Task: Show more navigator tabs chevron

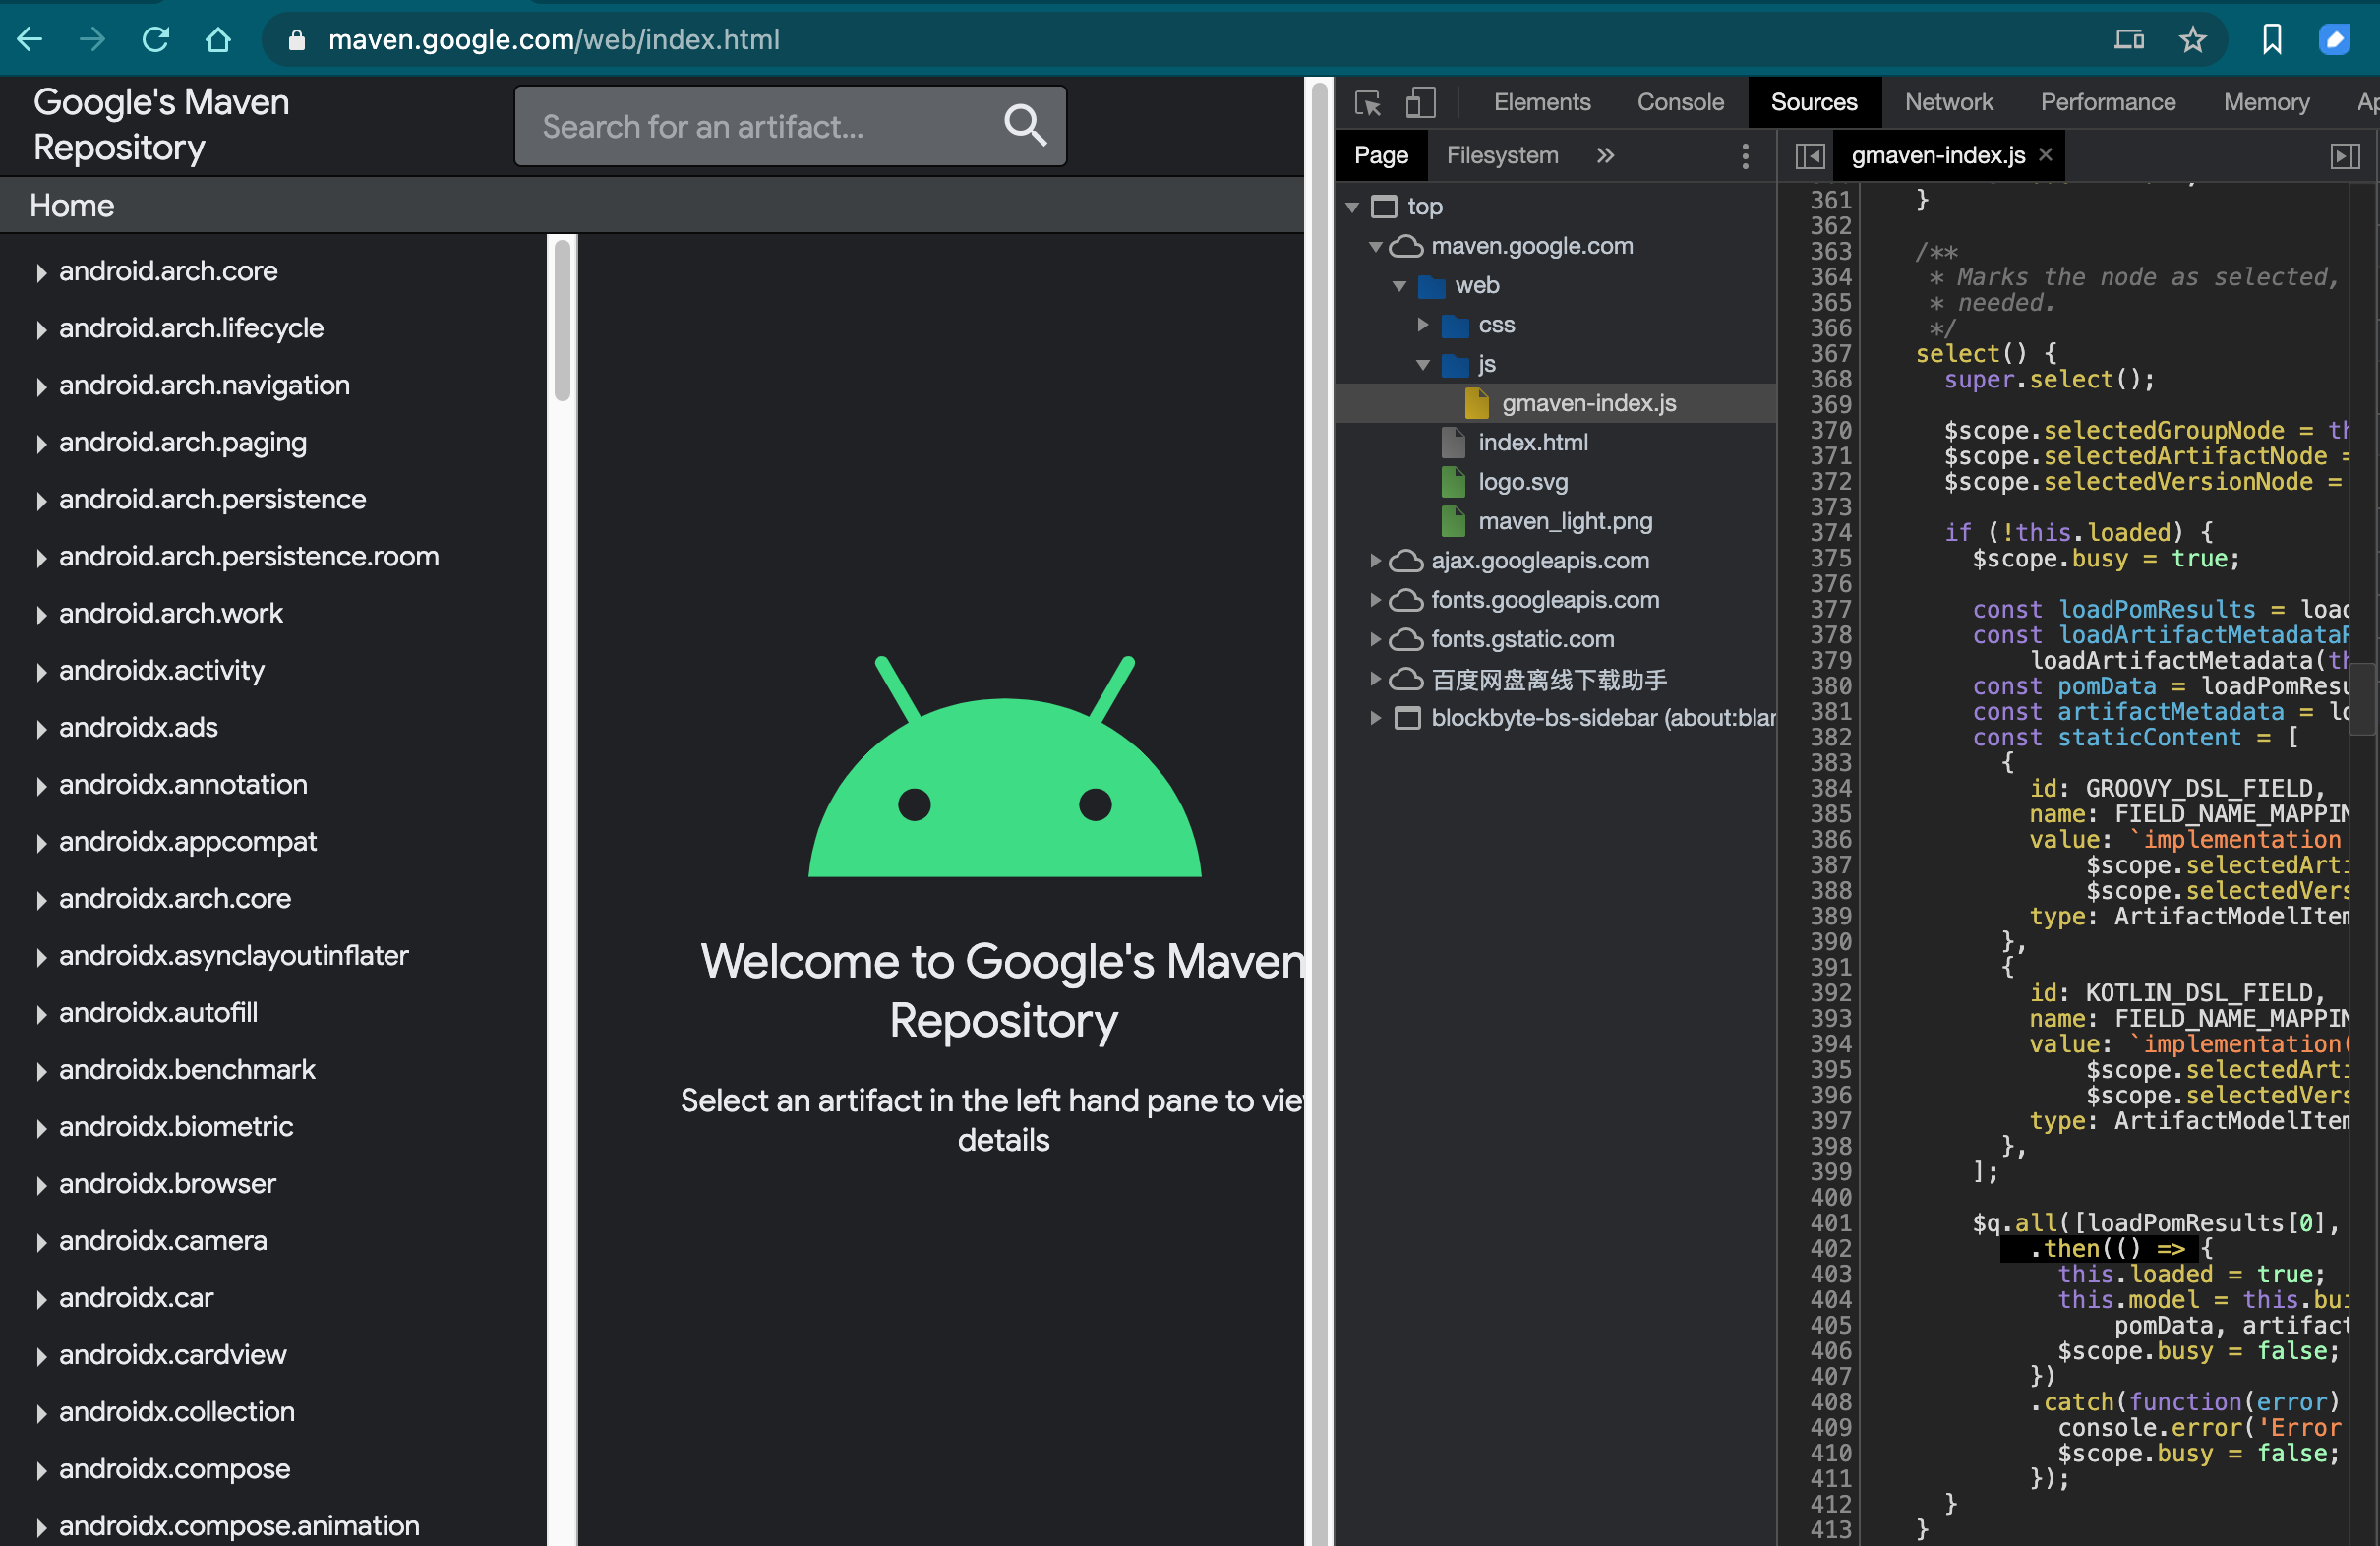Action: pyautogui.click(x=1605, y=156)
